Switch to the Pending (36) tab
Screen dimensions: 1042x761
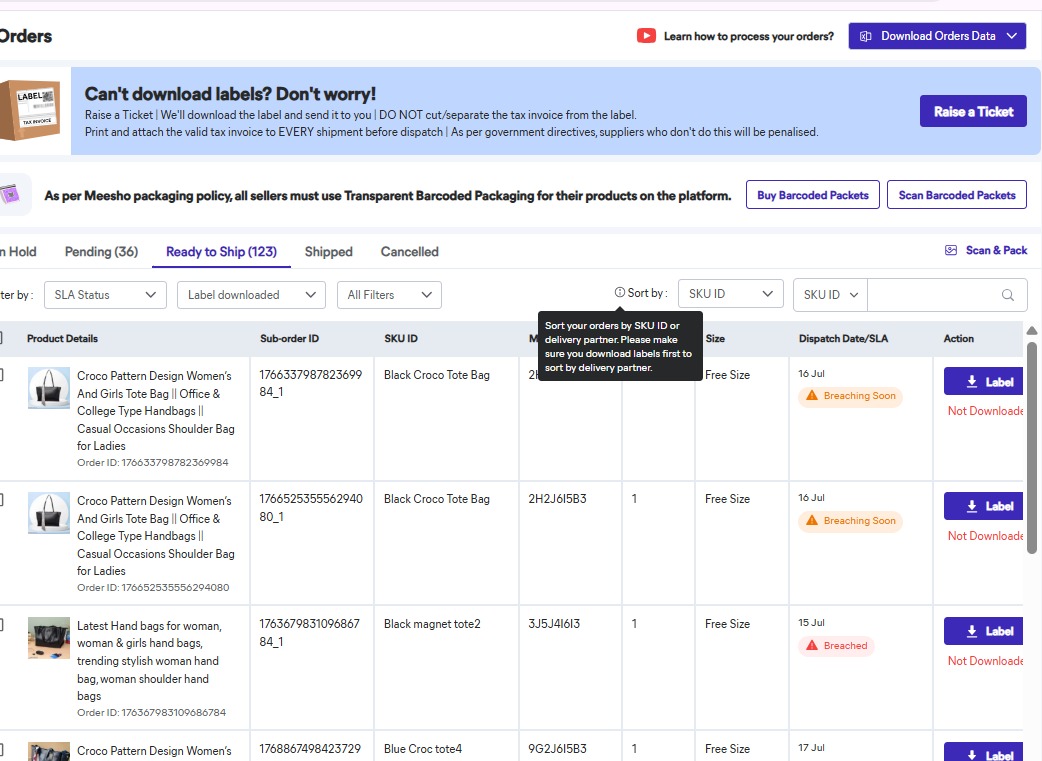point(101,252)
